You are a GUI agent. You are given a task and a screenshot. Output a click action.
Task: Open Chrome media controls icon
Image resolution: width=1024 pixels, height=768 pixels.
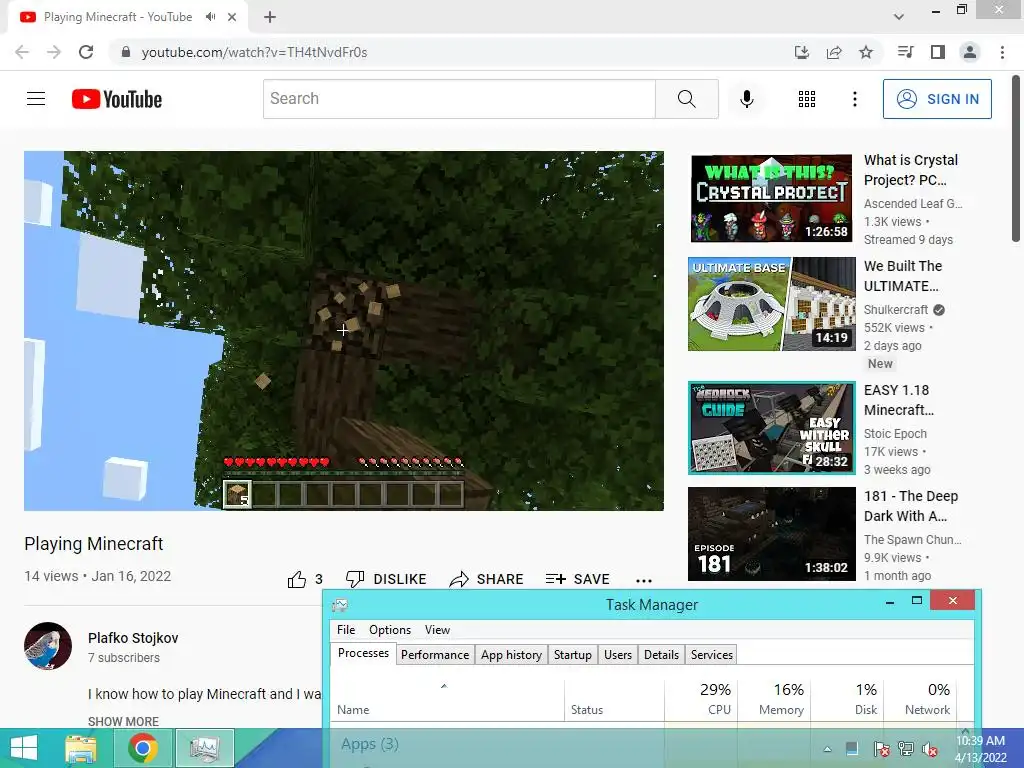(905, 52)
